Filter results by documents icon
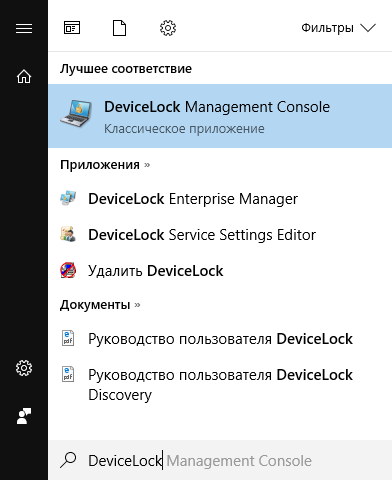Screen dimensions: 392x480 [x=120, y=28]
